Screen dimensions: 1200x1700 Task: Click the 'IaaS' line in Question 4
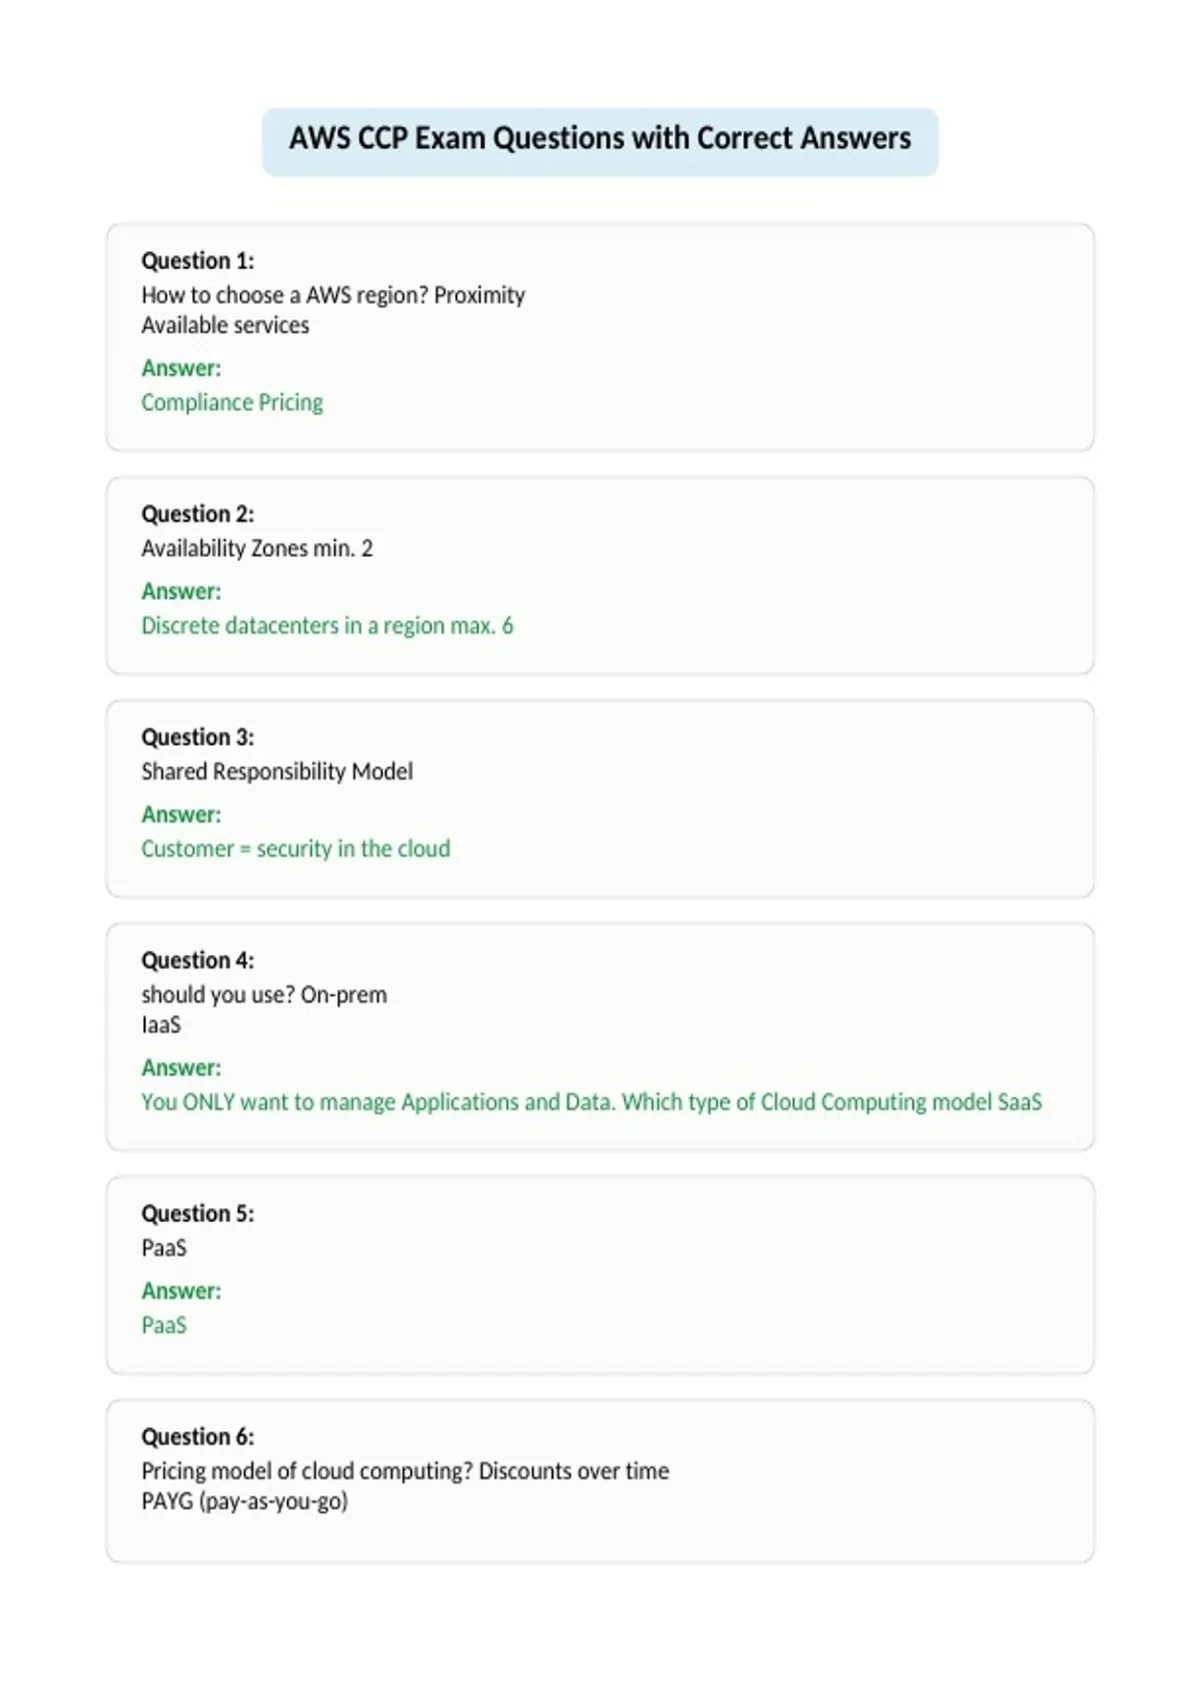click(161, 1025)
